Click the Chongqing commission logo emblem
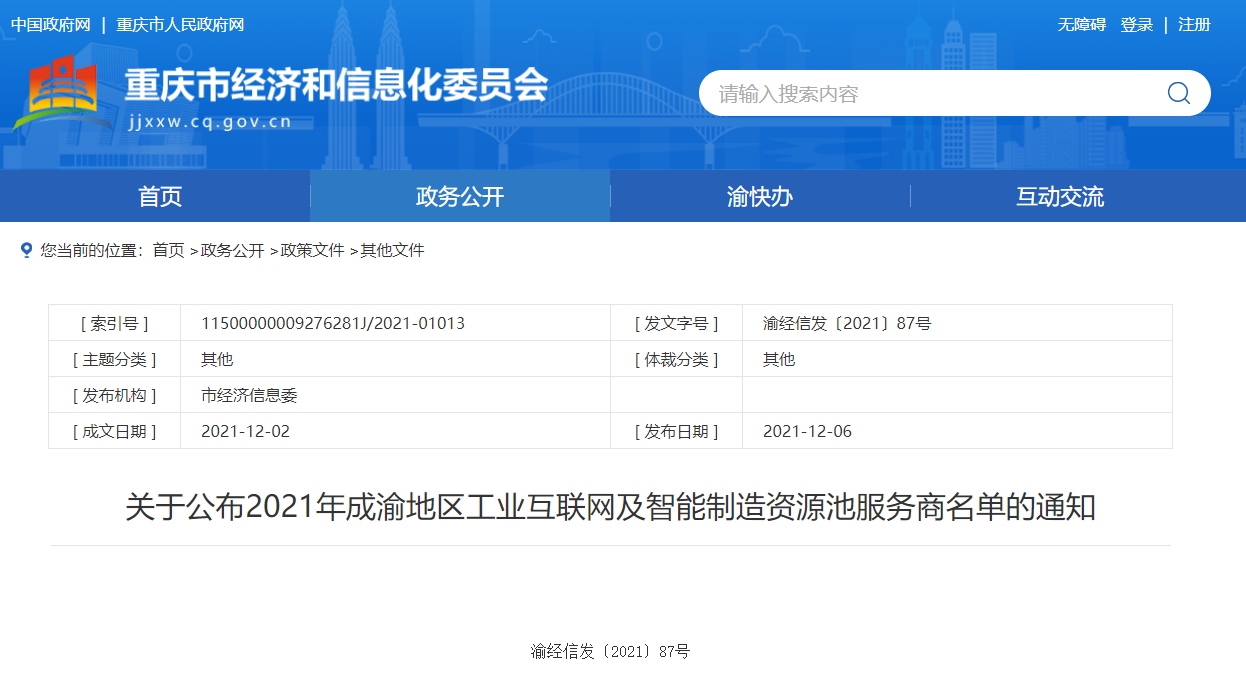Viewport: 1246px width, 700px height. click(x=62, y=92)
